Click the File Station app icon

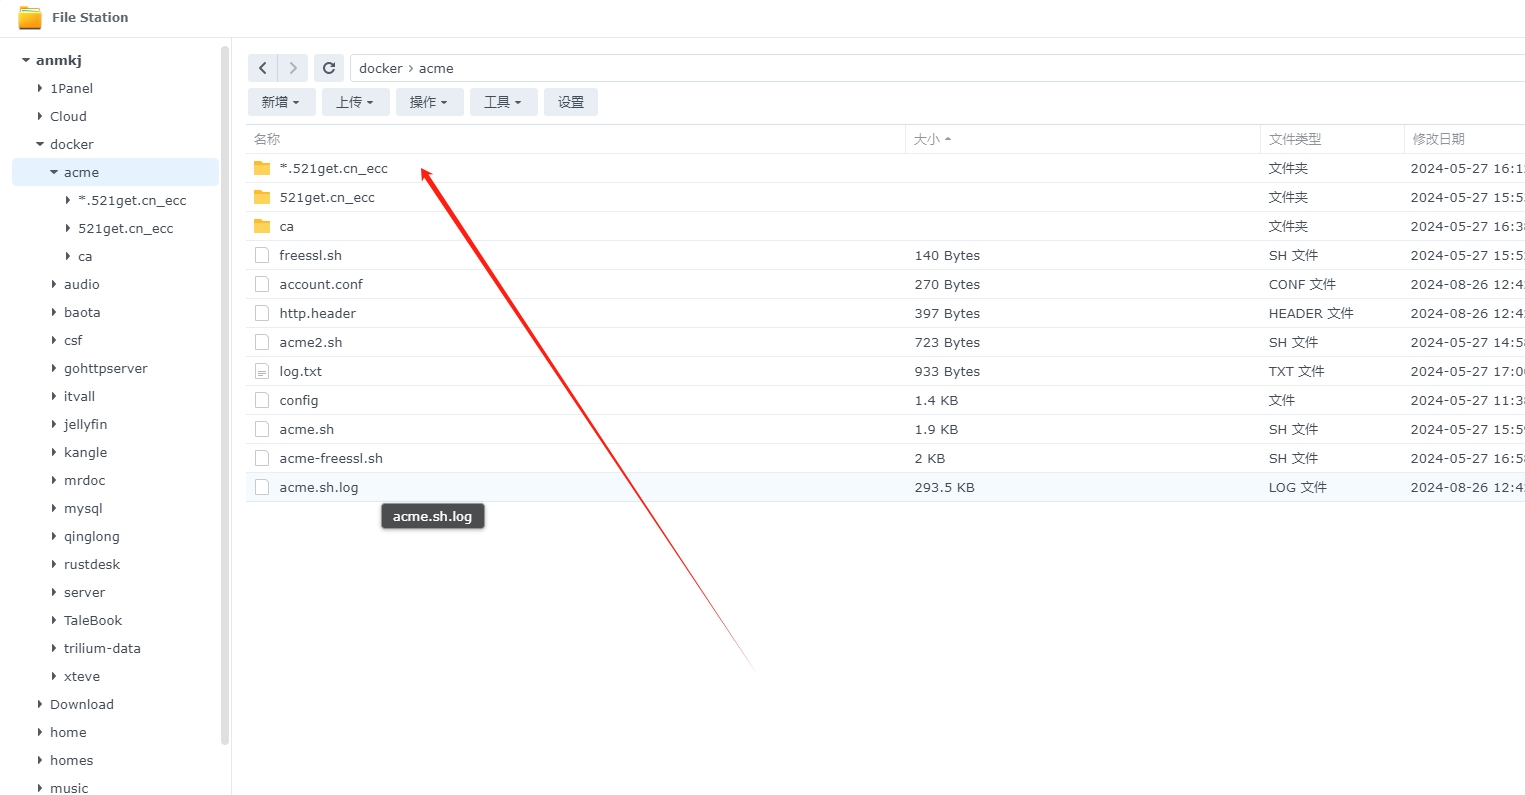point(30,17)
